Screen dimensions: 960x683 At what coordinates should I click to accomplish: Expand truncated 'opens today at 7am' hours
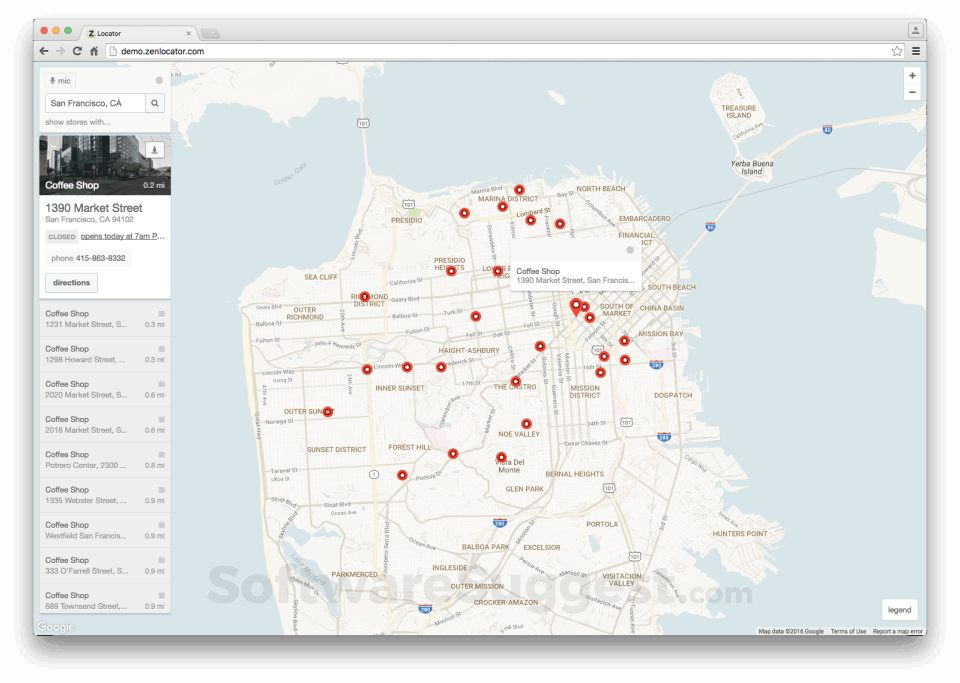122,236
